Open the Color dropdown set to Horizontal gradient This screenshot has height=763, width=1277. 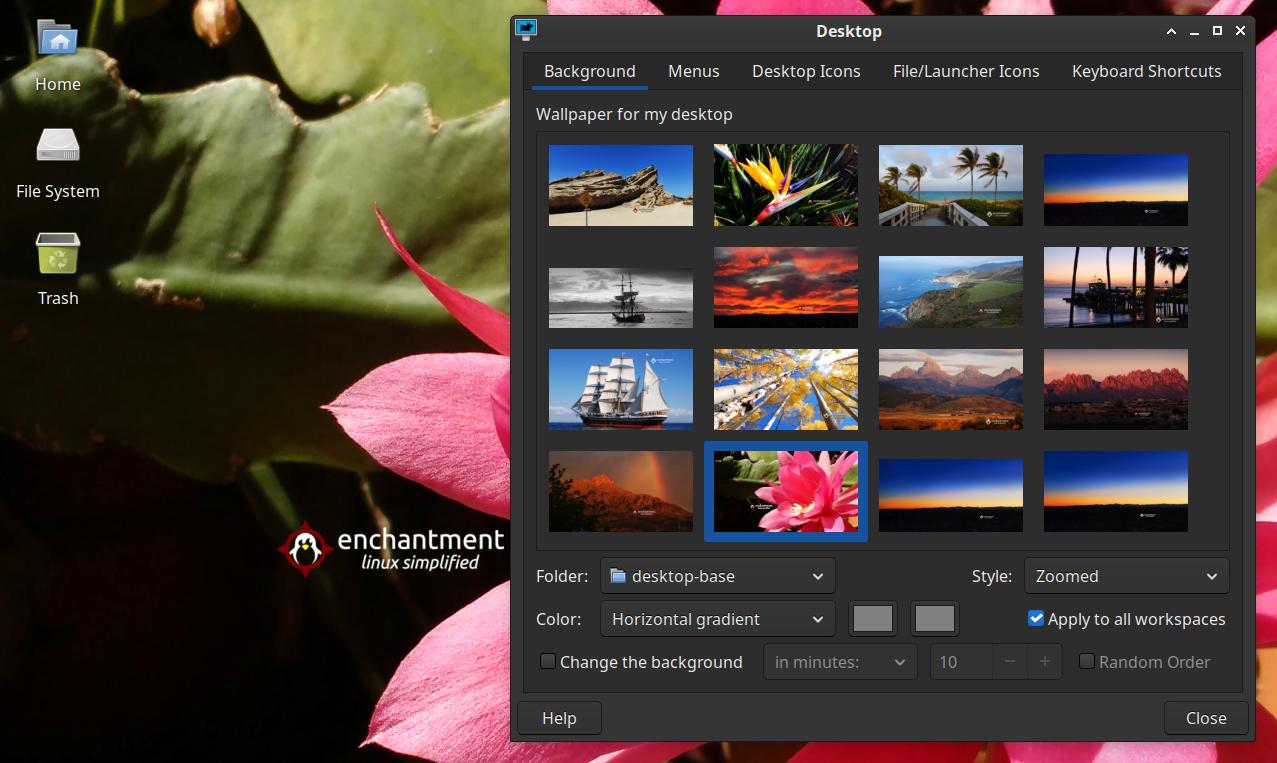tap(718, 619)
